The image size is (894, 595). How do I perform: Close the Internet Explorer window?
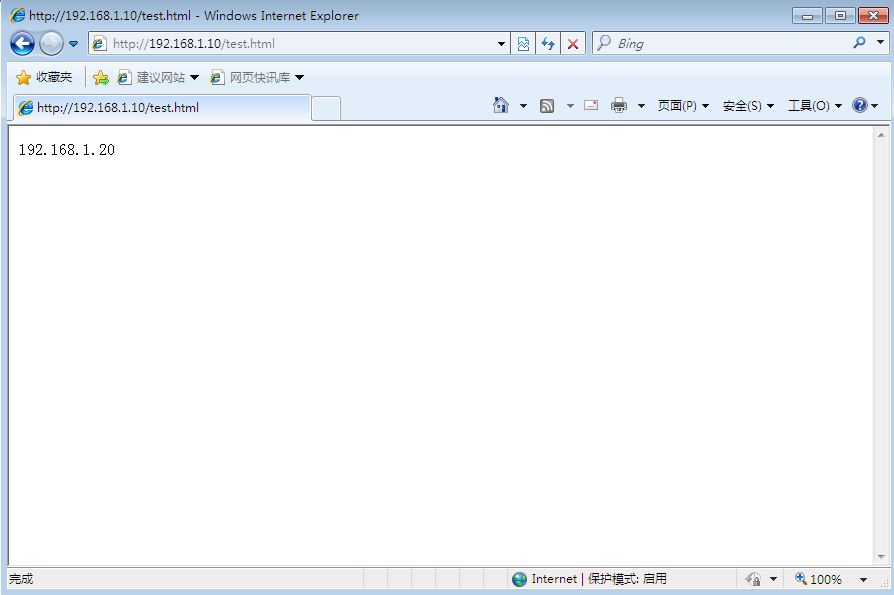(x=873, y=16)
